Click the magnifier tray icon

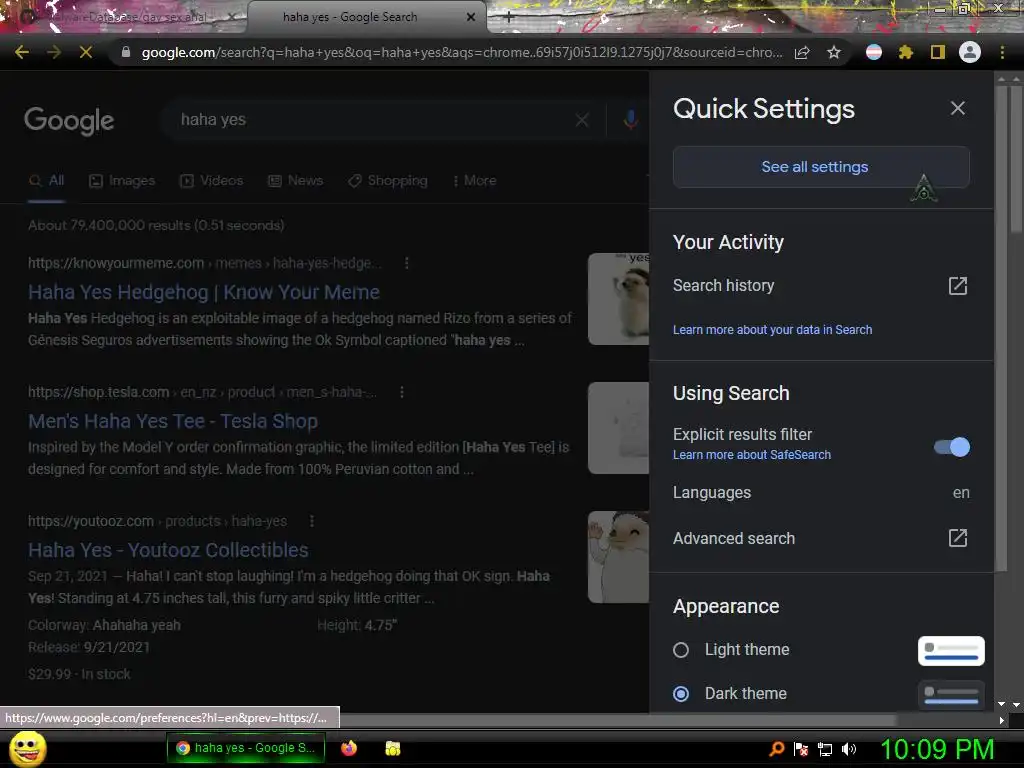point(776,749)
